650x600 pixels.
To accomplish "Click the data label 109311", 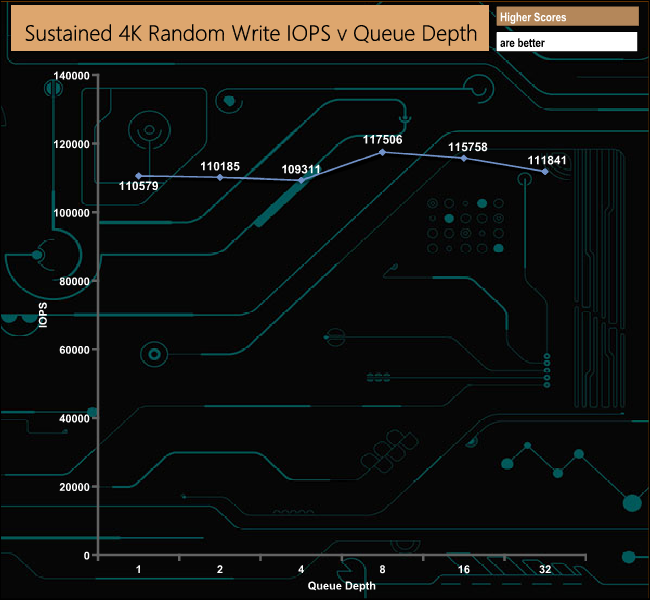I will [x=301, y=170].
